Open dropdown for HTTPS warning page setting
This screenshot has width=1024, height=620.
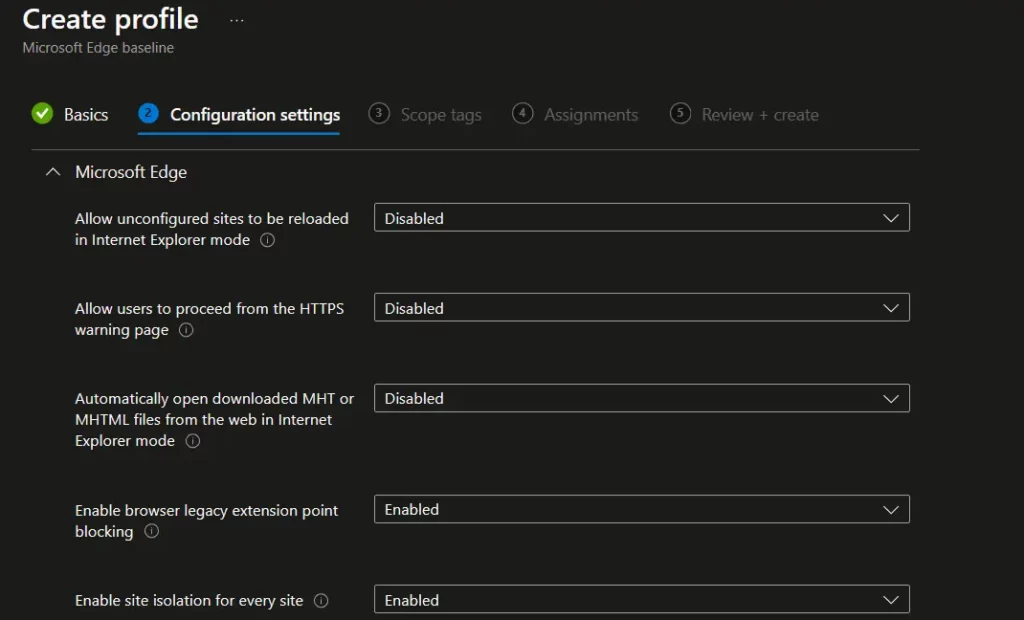[x=641, y=308]
